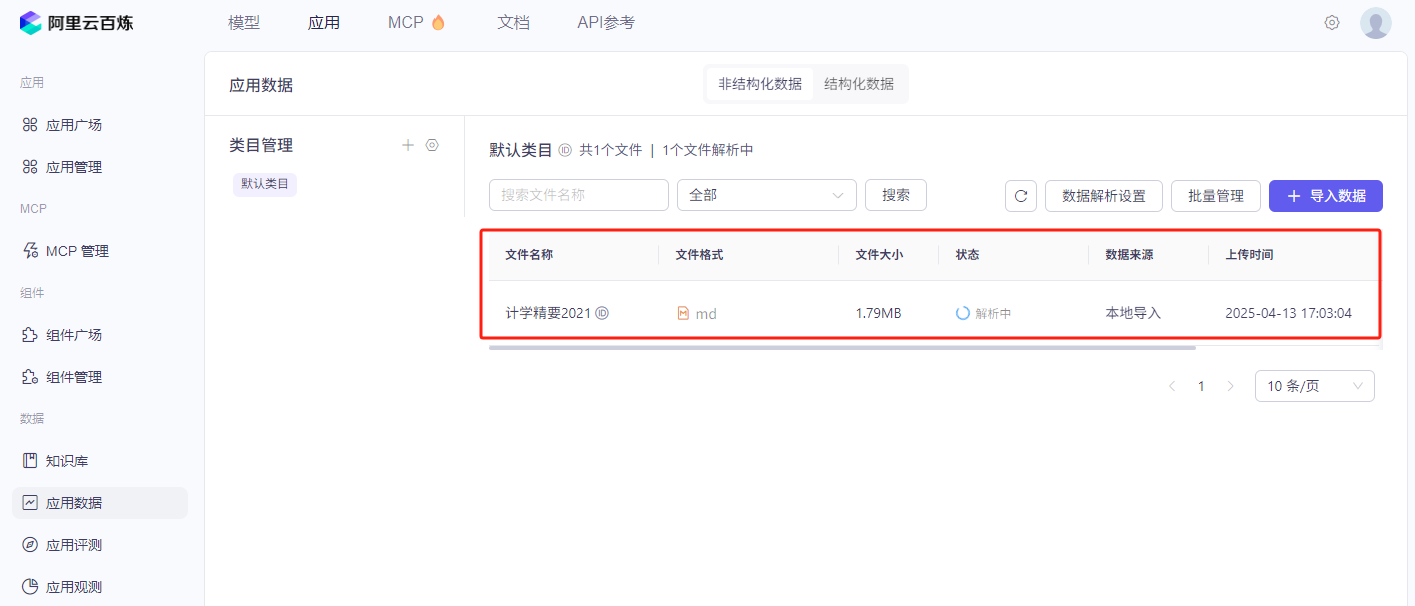Click the 阿里云百炼 logo
The width and height of the screenshot is (1415, 606).
(x=76, y=22)
